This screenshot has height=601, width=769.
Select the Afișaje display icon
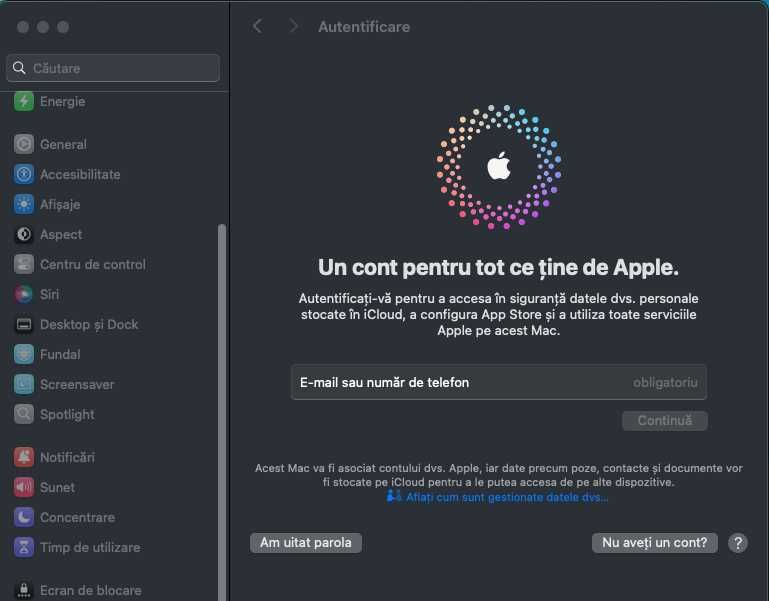(x=24, y=204)
